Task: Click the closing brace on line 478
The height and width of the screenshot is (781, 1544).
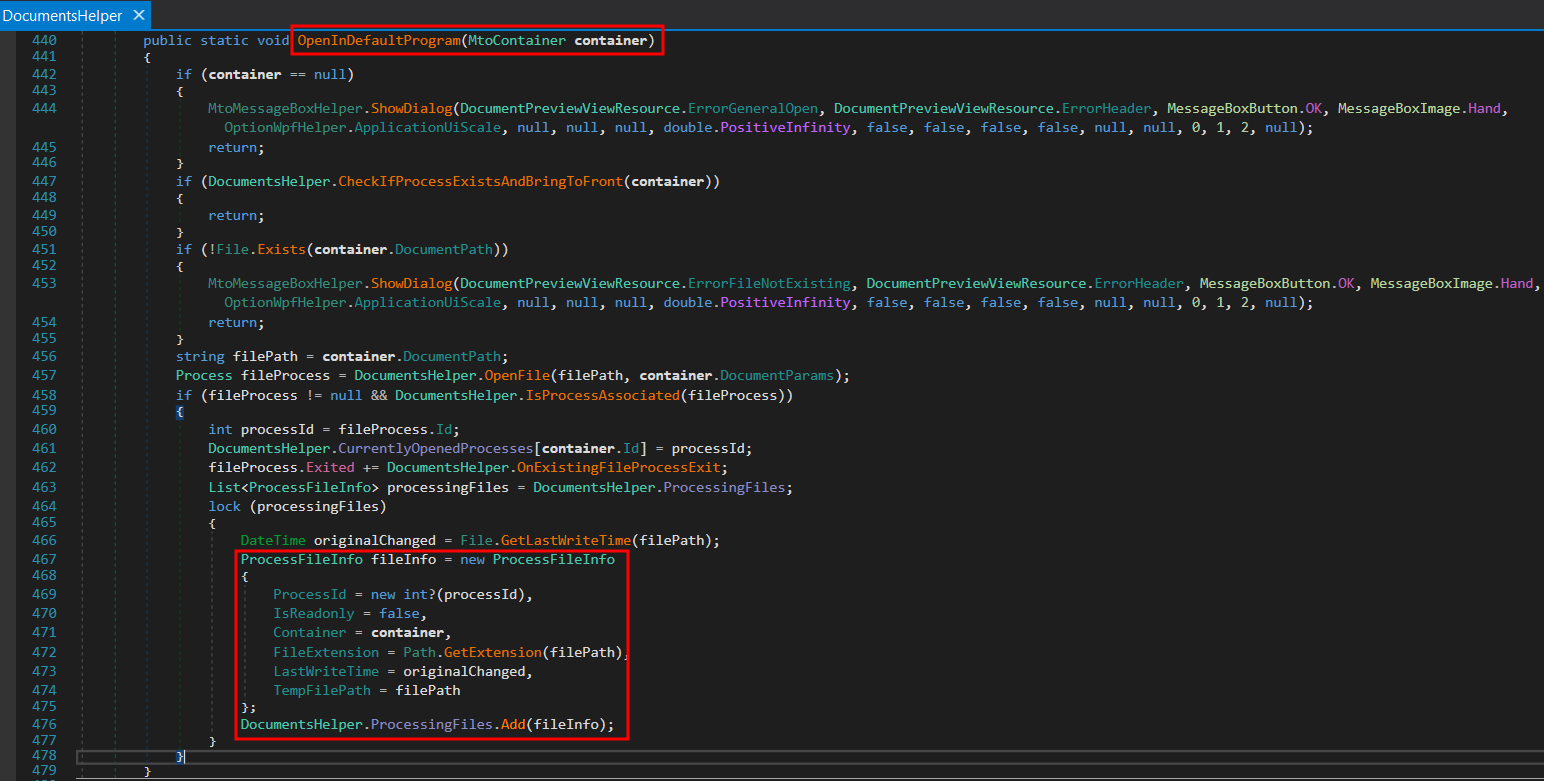Action: (180, 755)
